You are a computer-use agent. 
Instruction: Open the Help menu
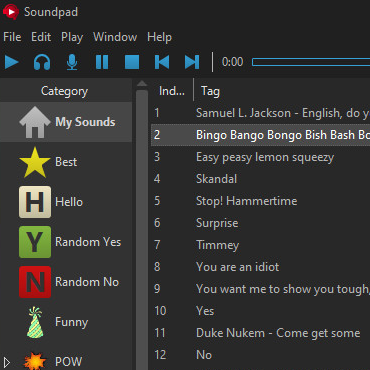click(x=159, y=37)
